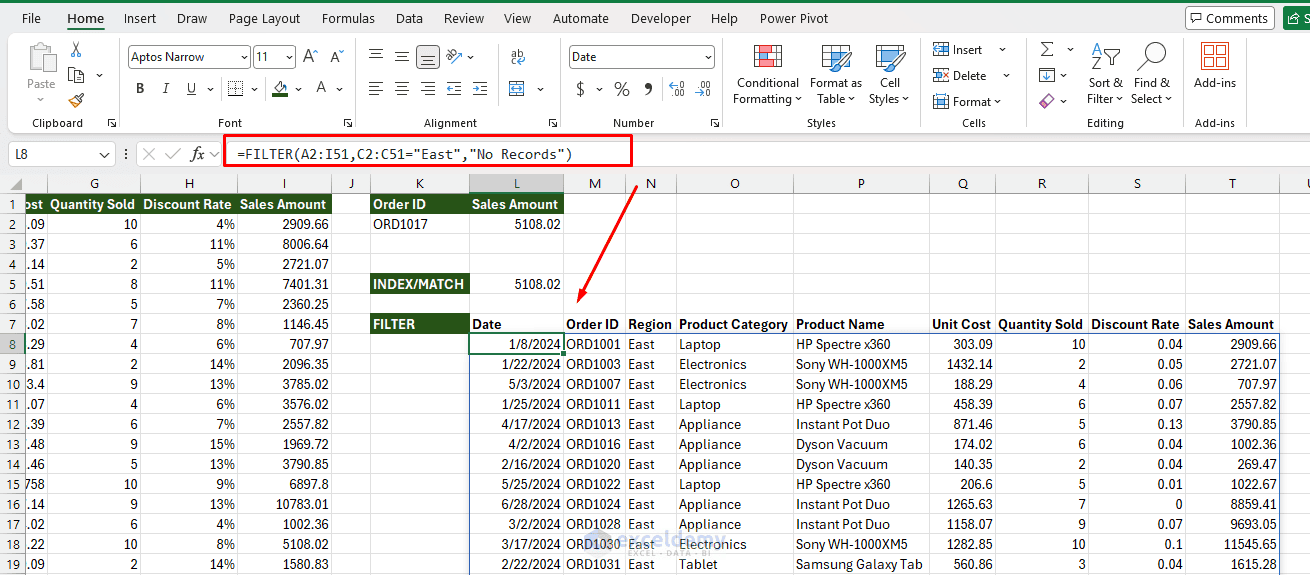Open the font size 11 dropdown
The width and height of the screenshot is (1310, 575).
tap(289, 57)
